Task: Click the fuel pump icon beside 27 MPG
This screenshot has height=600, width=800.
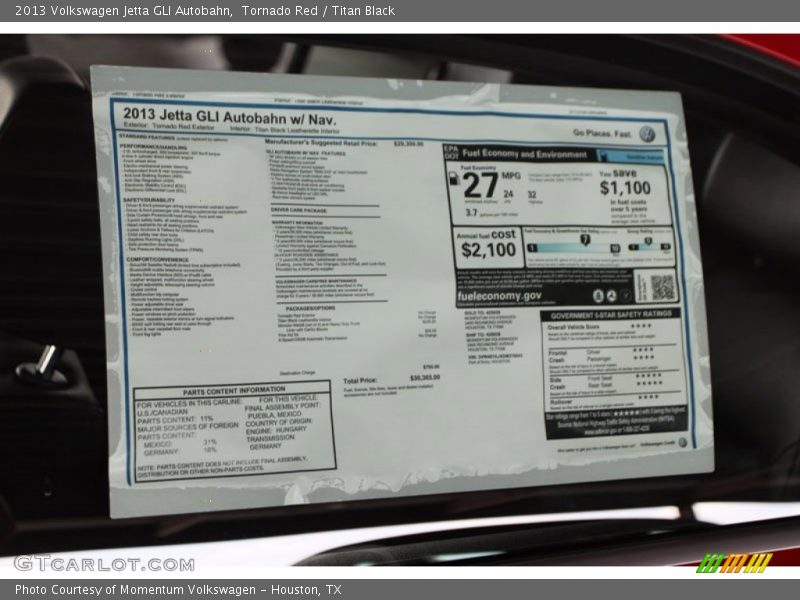Action: 453,179
